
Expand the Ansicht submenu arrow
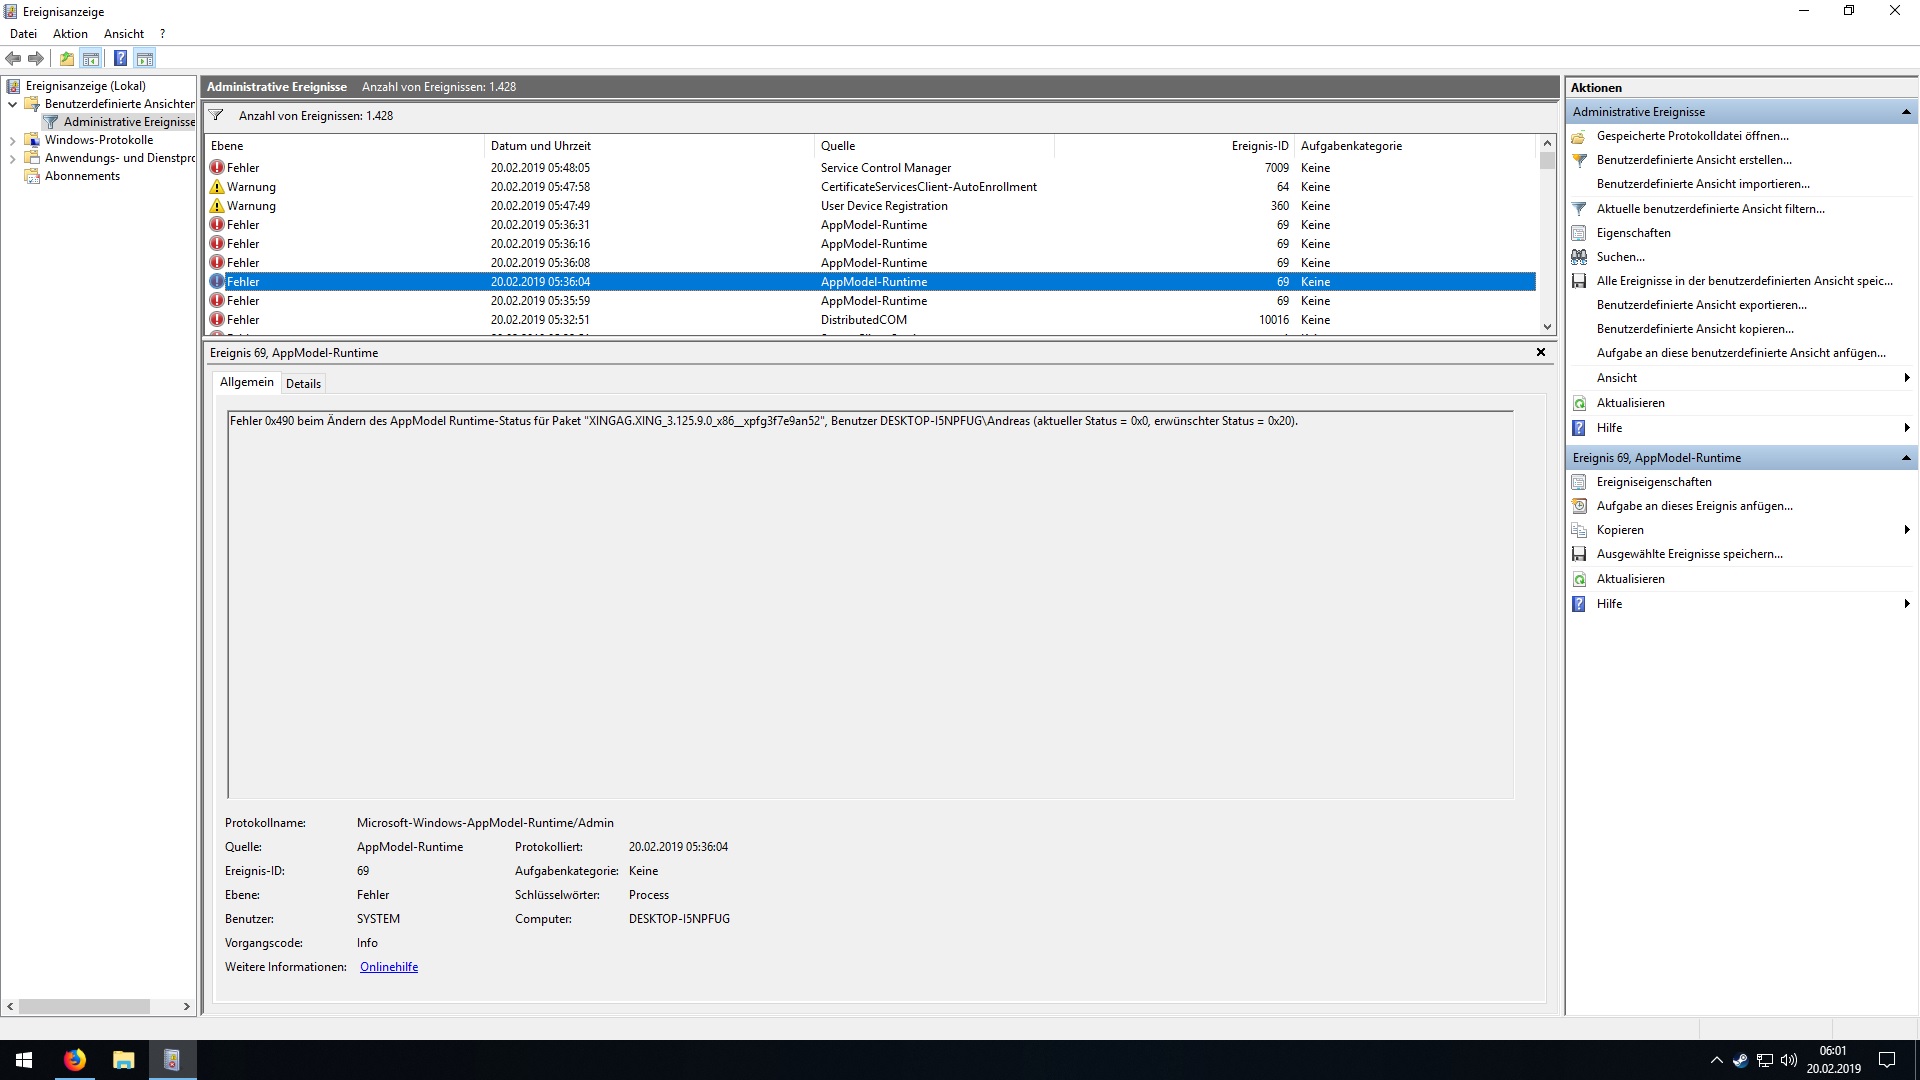pyautogui.click(x=1907, y=378)
